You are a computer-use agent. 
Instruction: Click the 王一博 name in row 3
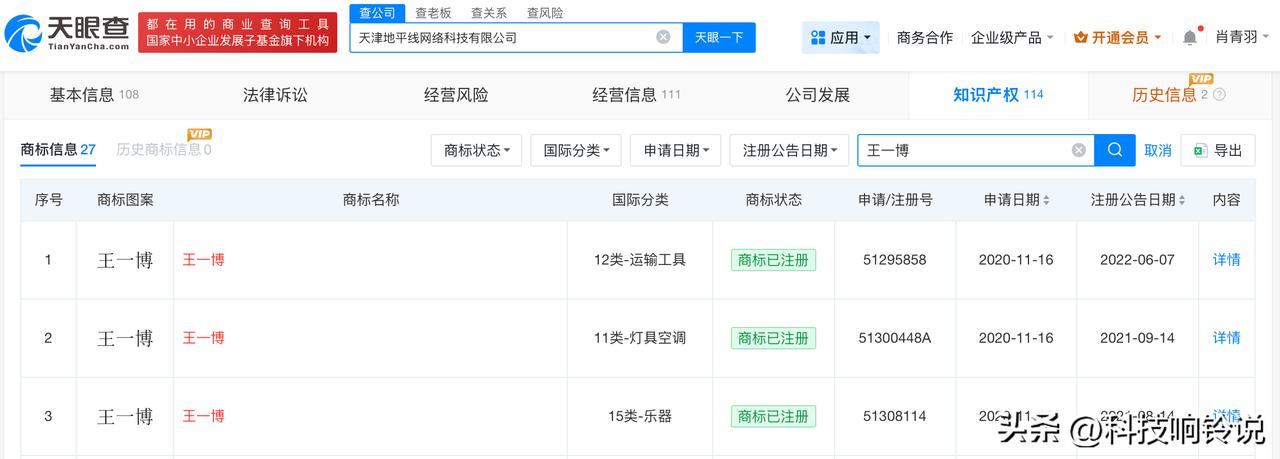[203, 416]
